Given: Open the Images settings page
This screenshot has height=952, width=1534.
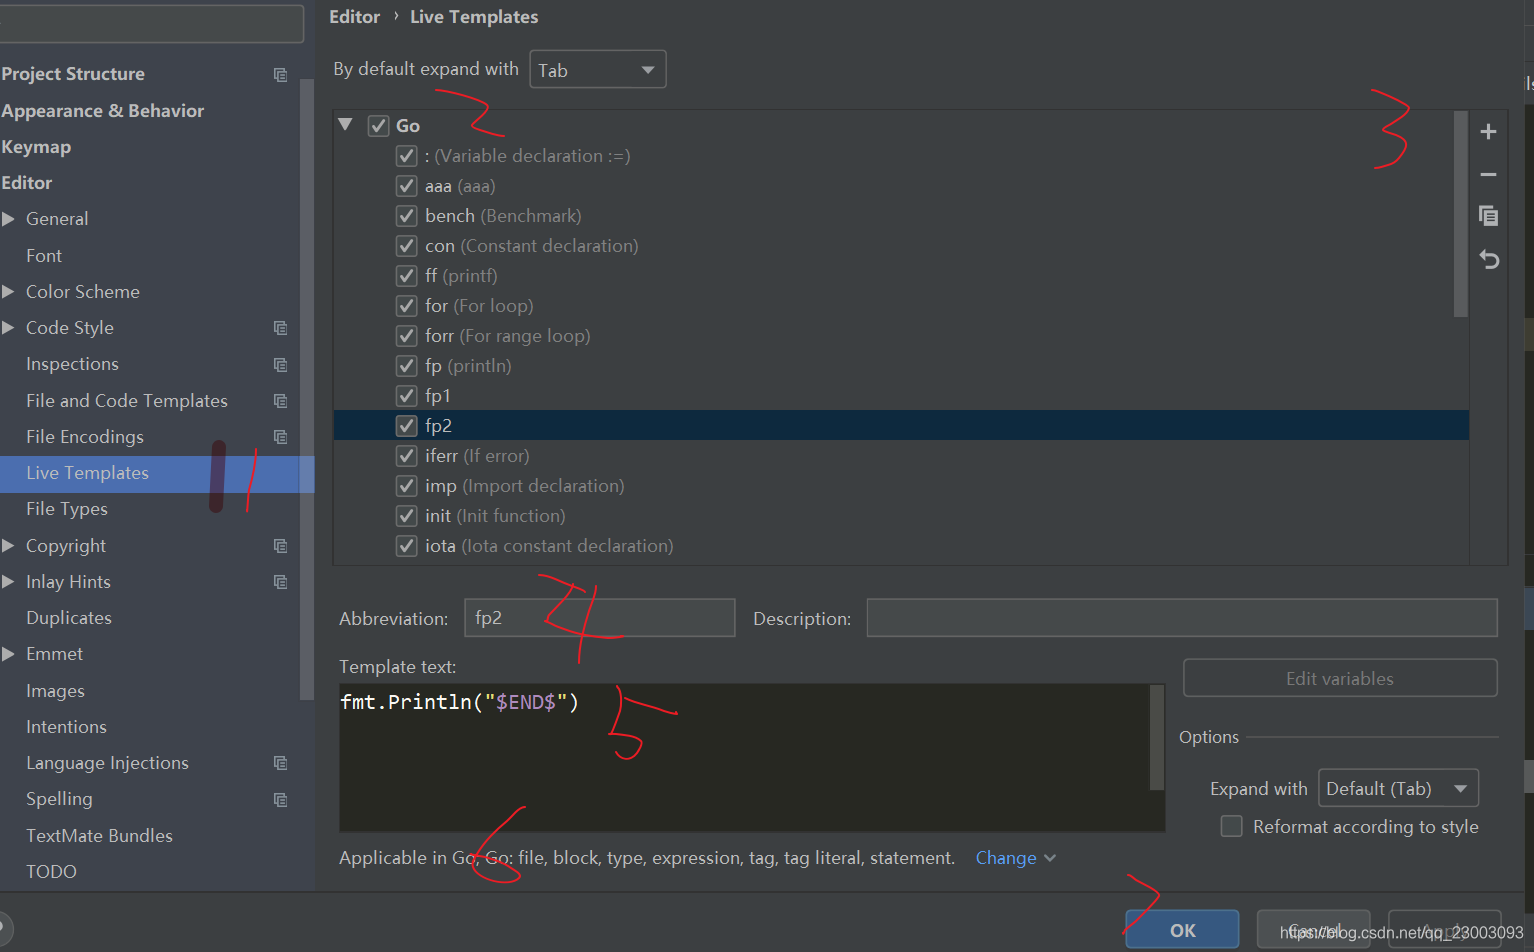Looking at the screenshot, I should tap(55, 691).
